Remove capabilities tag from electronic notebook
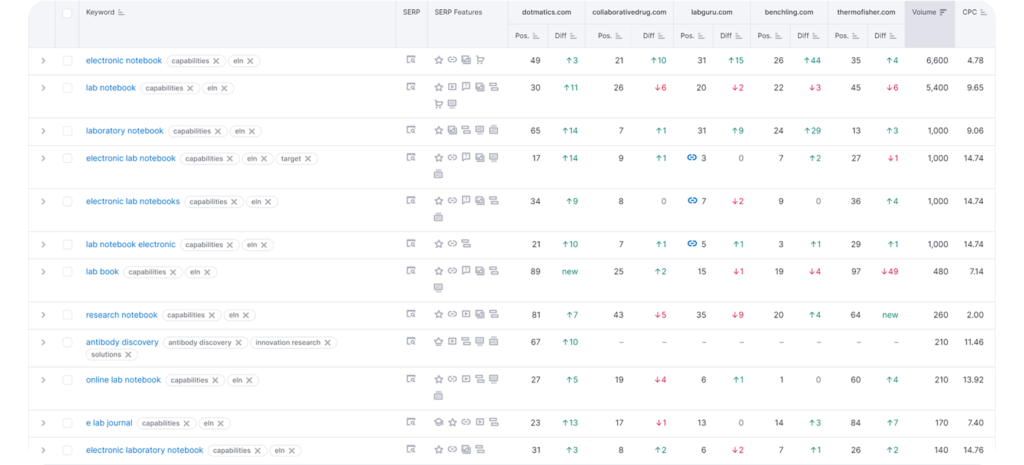 pos(216,61)
